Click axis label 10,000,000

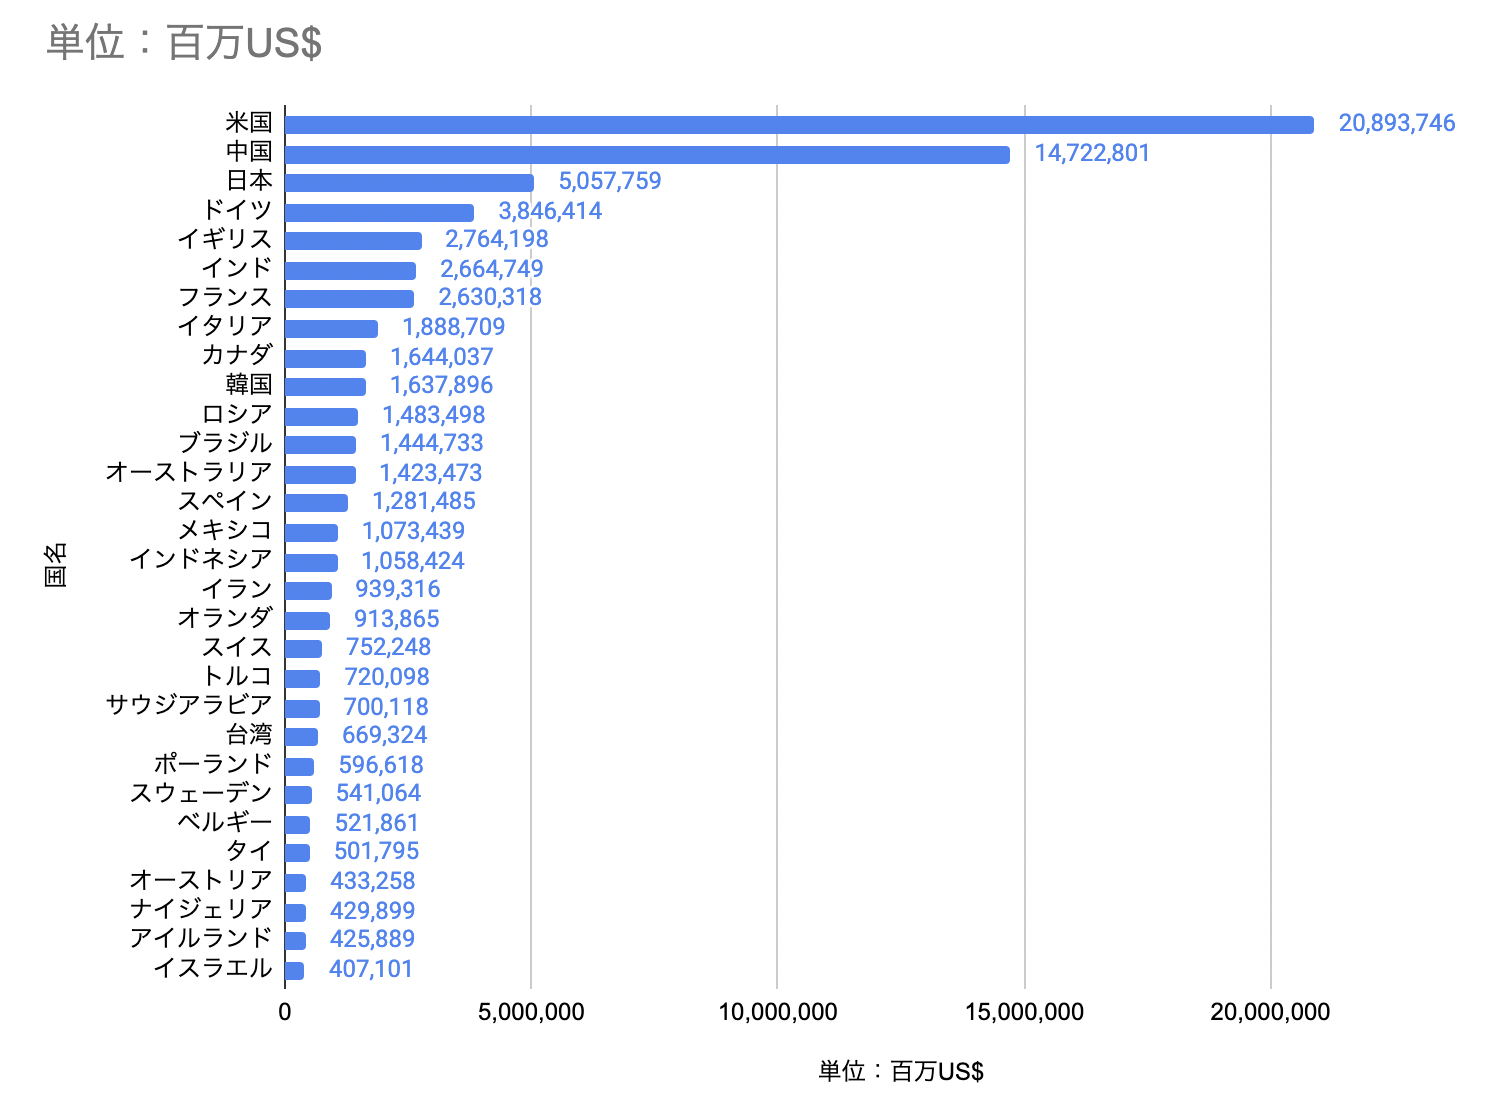[x=777, y=1012]
